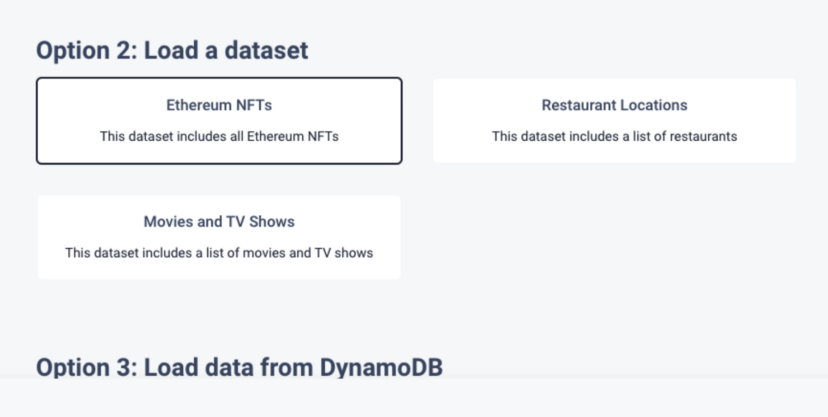The image size is (828, 417).
Task: Load the NFT dataset by clicking its tile
Action: click(x=219, y=121)
